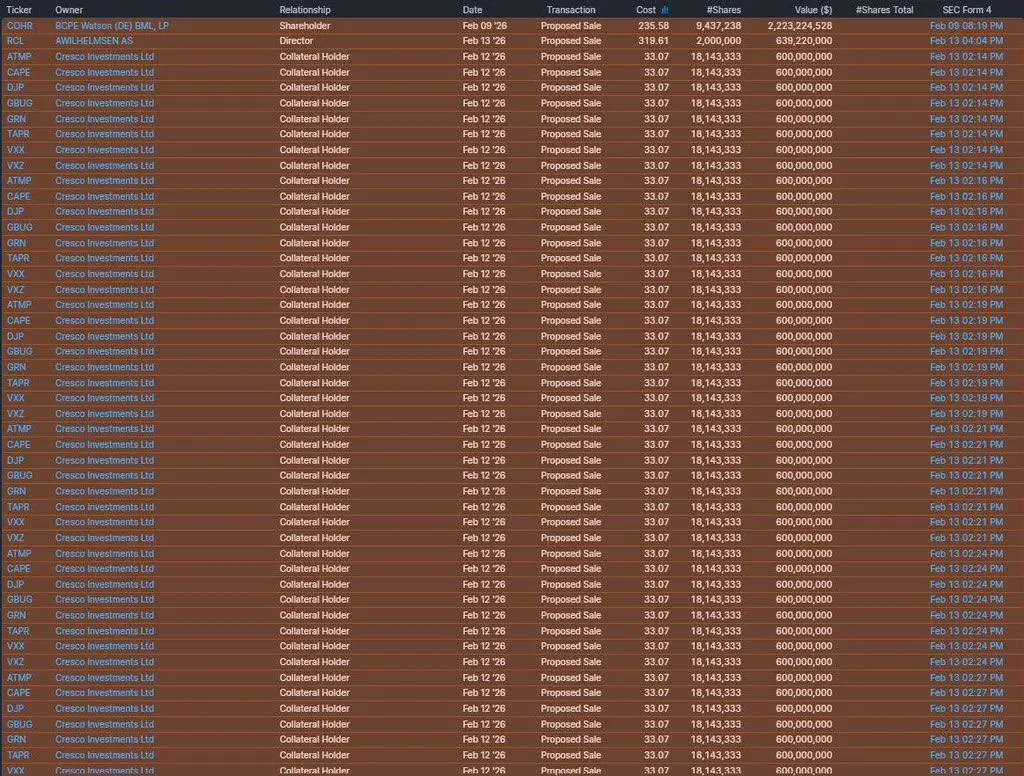Open Cresco Investments Ltd in GBUG 02:27 PM row

click(x=104, y=724)
